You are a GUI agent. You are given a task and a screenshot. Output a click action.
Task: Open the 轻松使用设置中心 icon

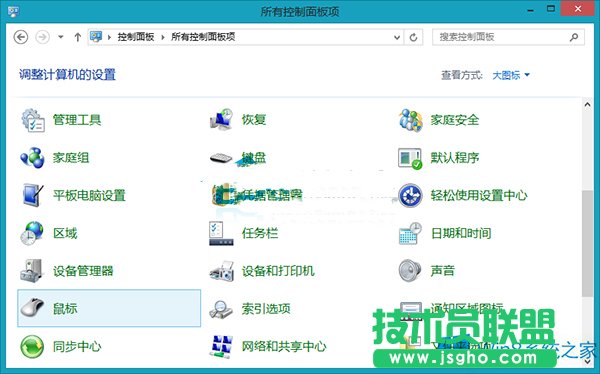[x=410, y=196]
